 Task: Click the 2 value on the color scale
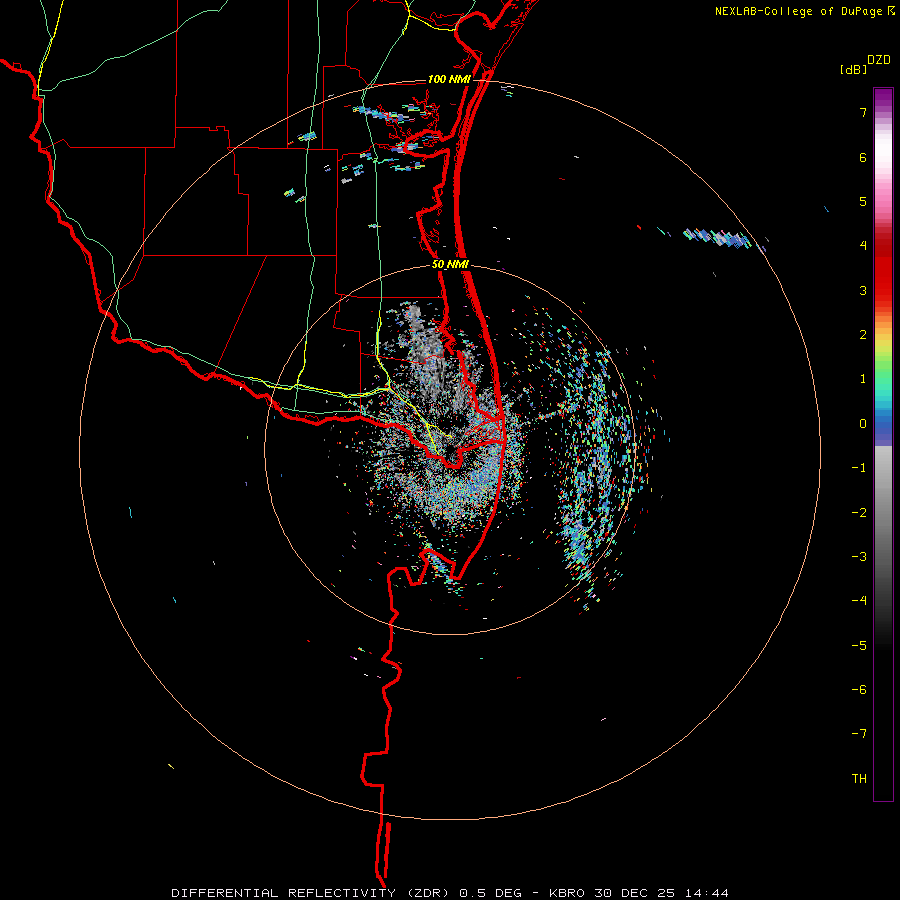click(x=863, y=335)
